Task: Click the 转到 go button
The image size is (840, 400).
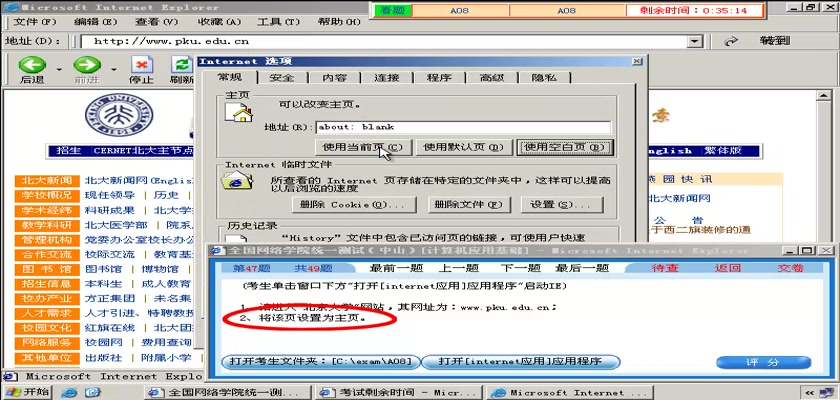Action: click(x=775, y=41)
